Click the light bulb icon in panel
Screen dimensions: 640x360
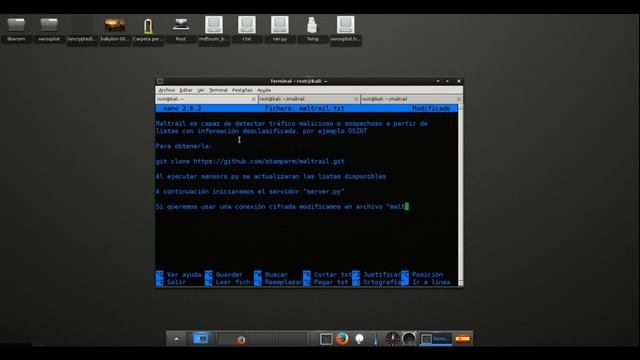click(359, 339)
